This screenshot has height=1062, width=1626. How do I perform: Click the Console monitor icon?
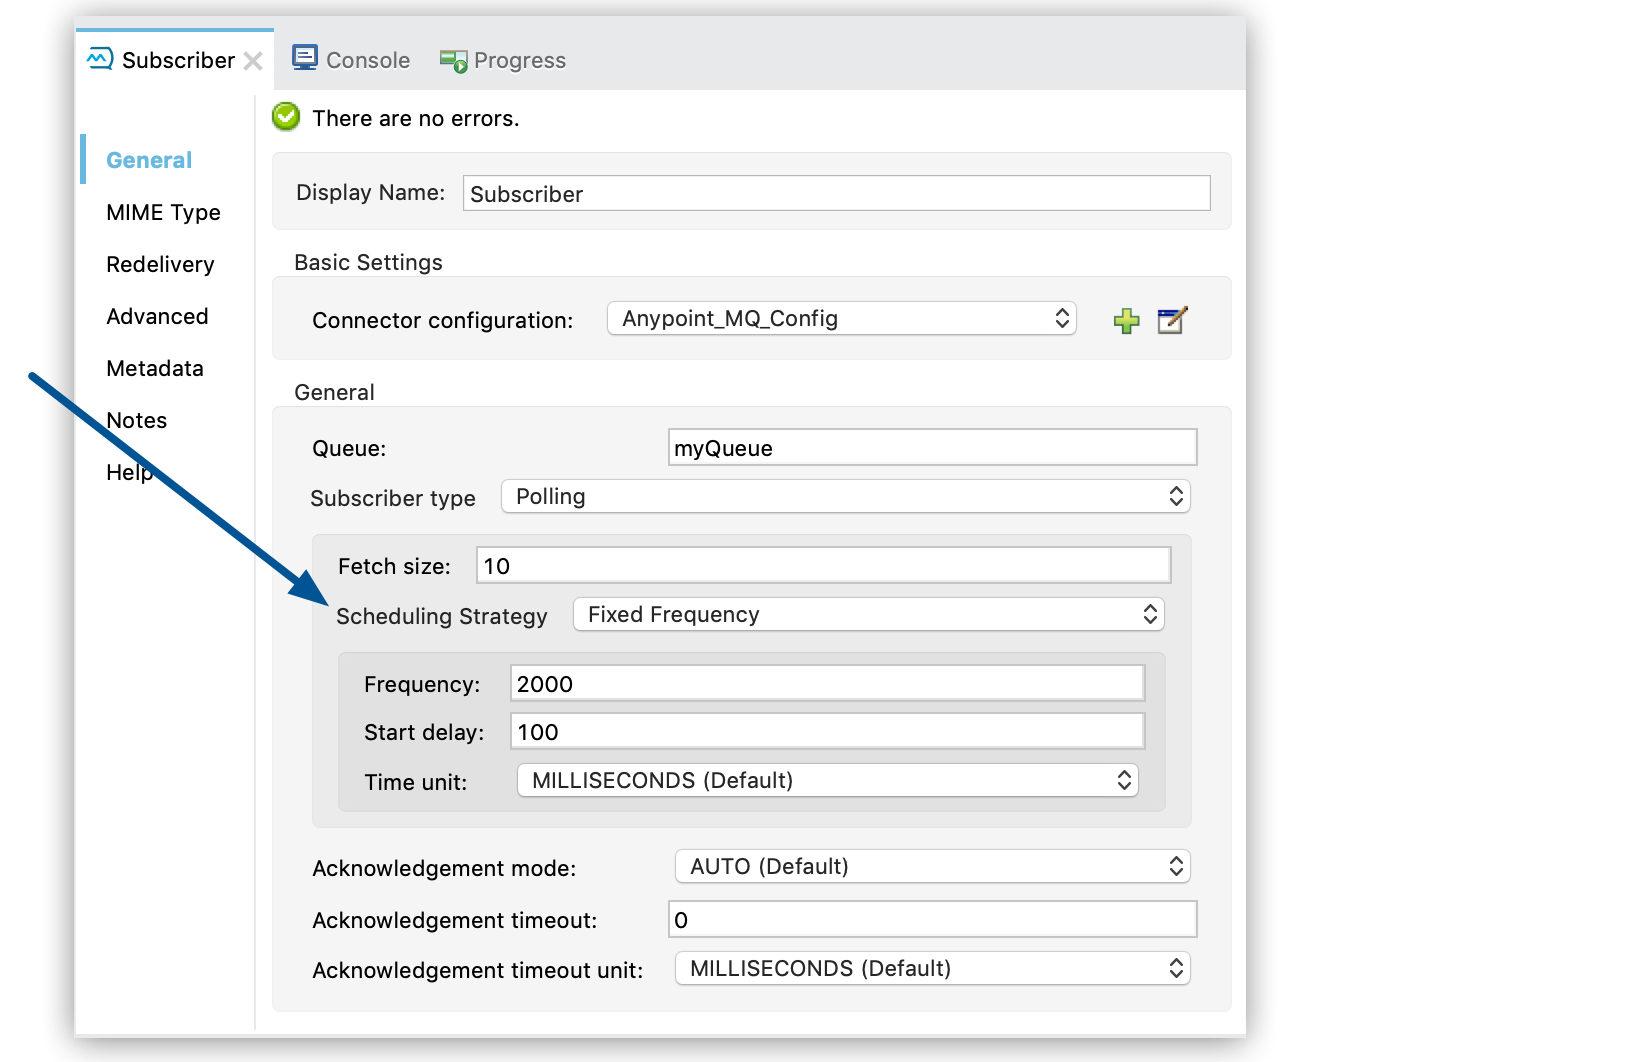click(306, 58)
